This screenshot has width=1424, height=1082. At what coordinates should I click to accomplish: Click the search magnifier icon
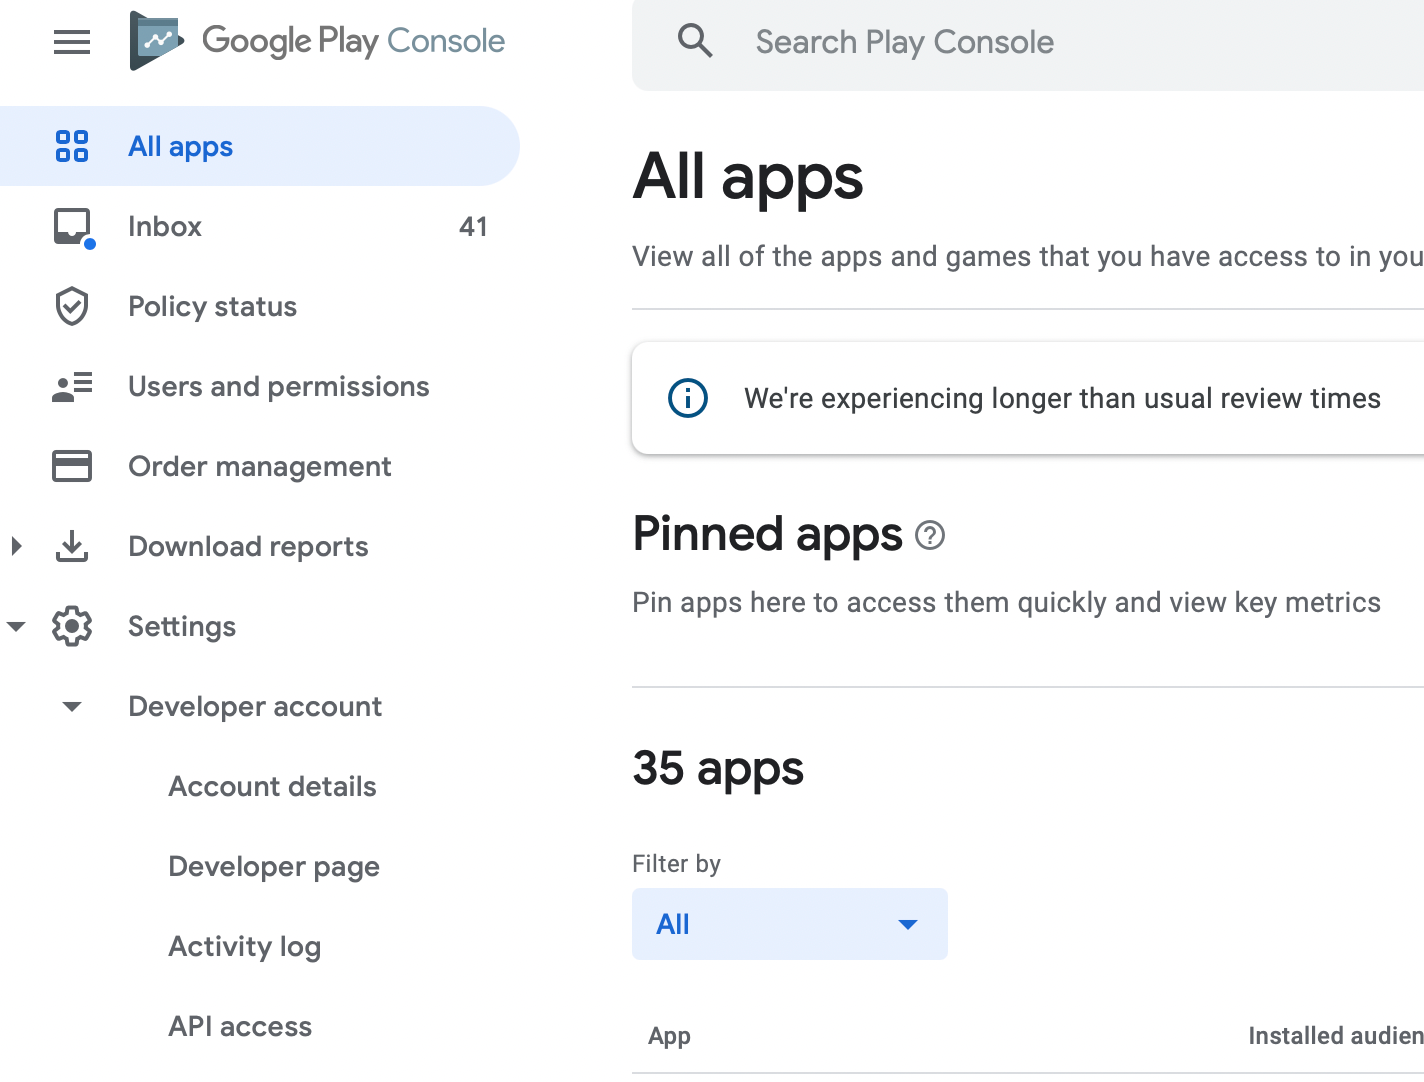(x=695, y=42)
